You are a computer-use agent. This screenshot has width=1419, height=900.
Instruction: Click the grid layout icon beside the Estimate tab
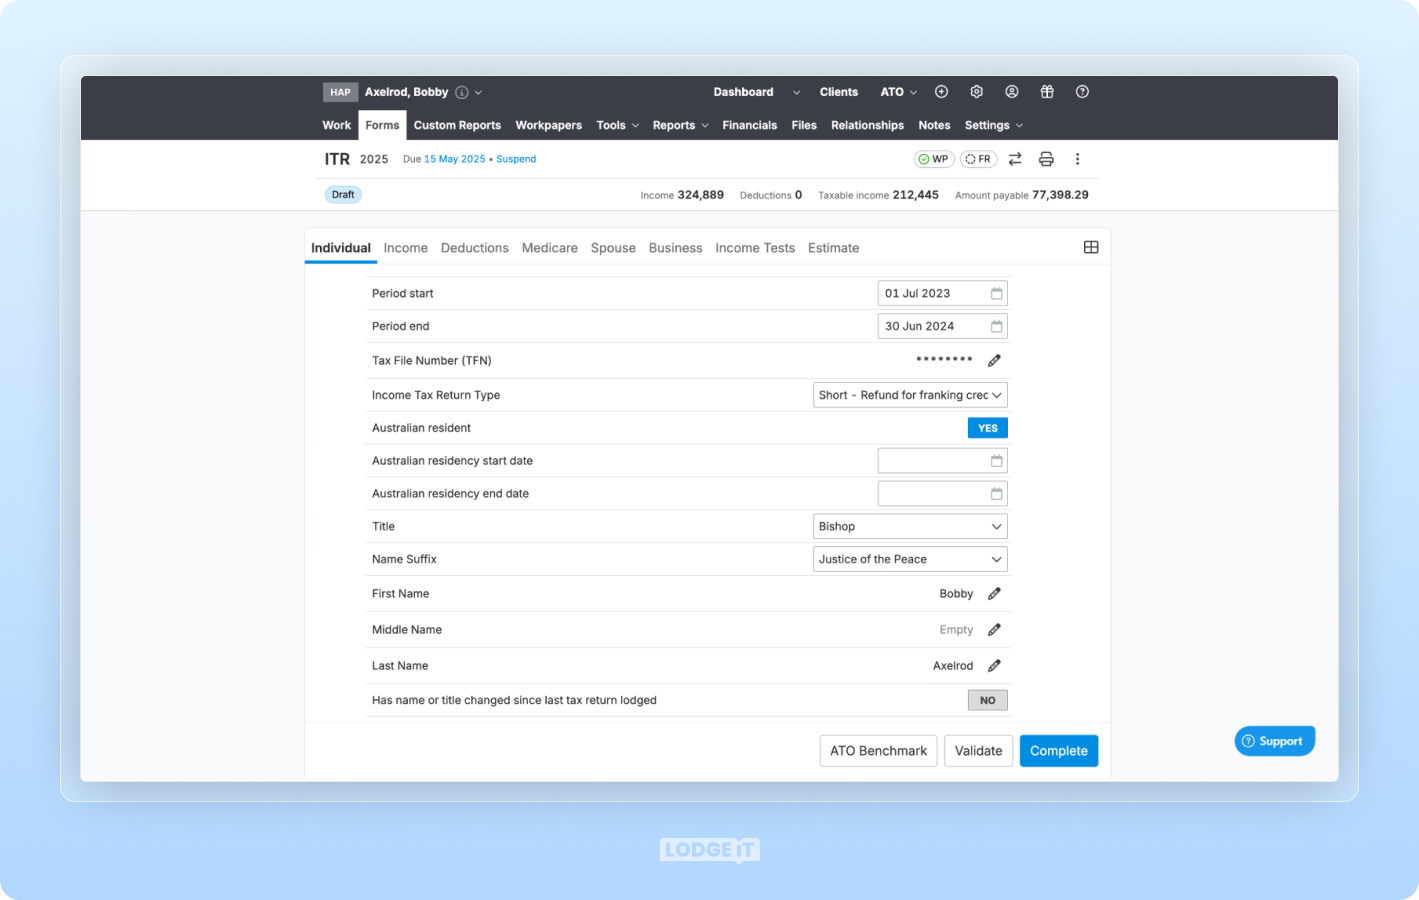pos(1090,246)
